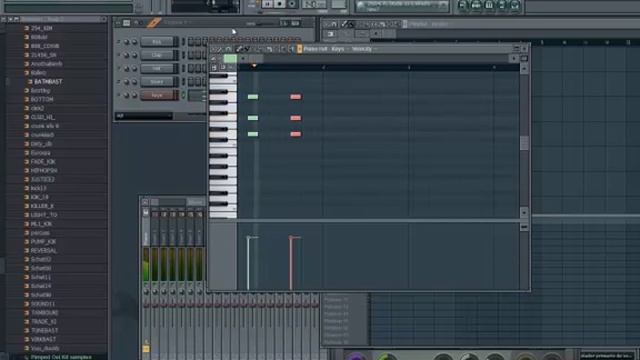
Task: Select the BATHBAST sample in the browser
Action: pos(48,82)
